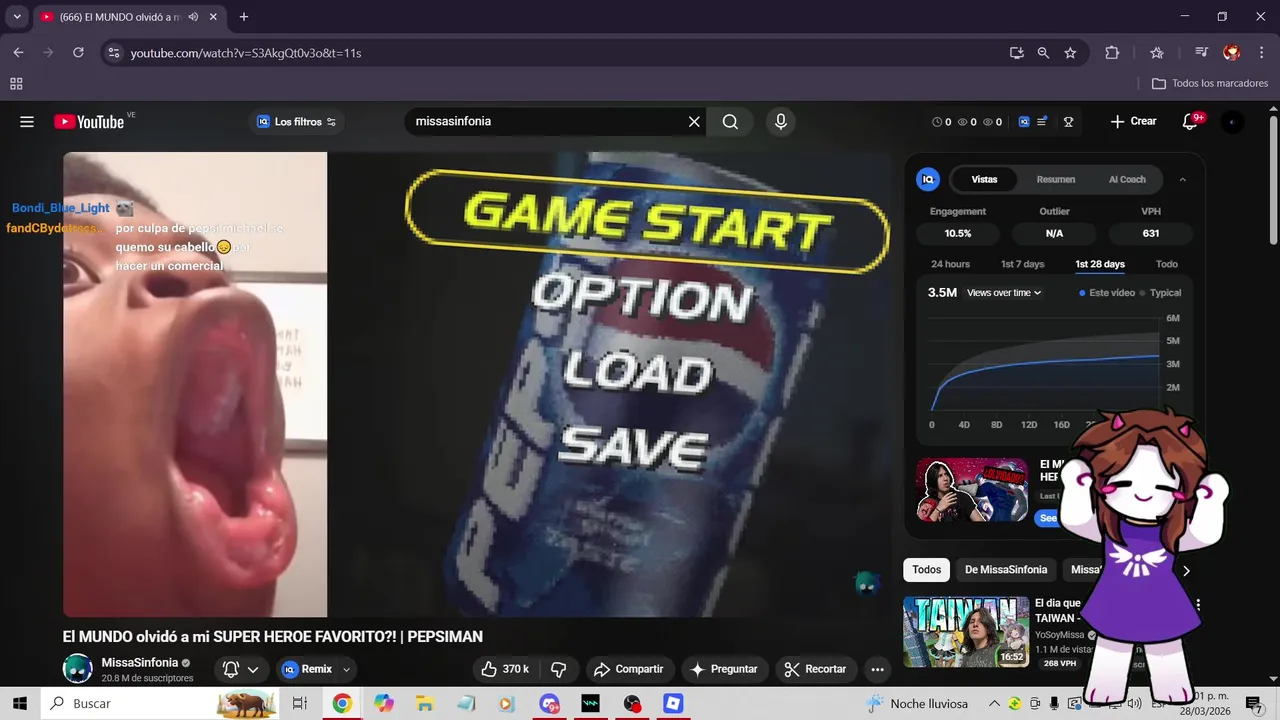1280x720 pixels.
Task: Open the vidIQ list icon with blue dot
Action: point(1042,122)
